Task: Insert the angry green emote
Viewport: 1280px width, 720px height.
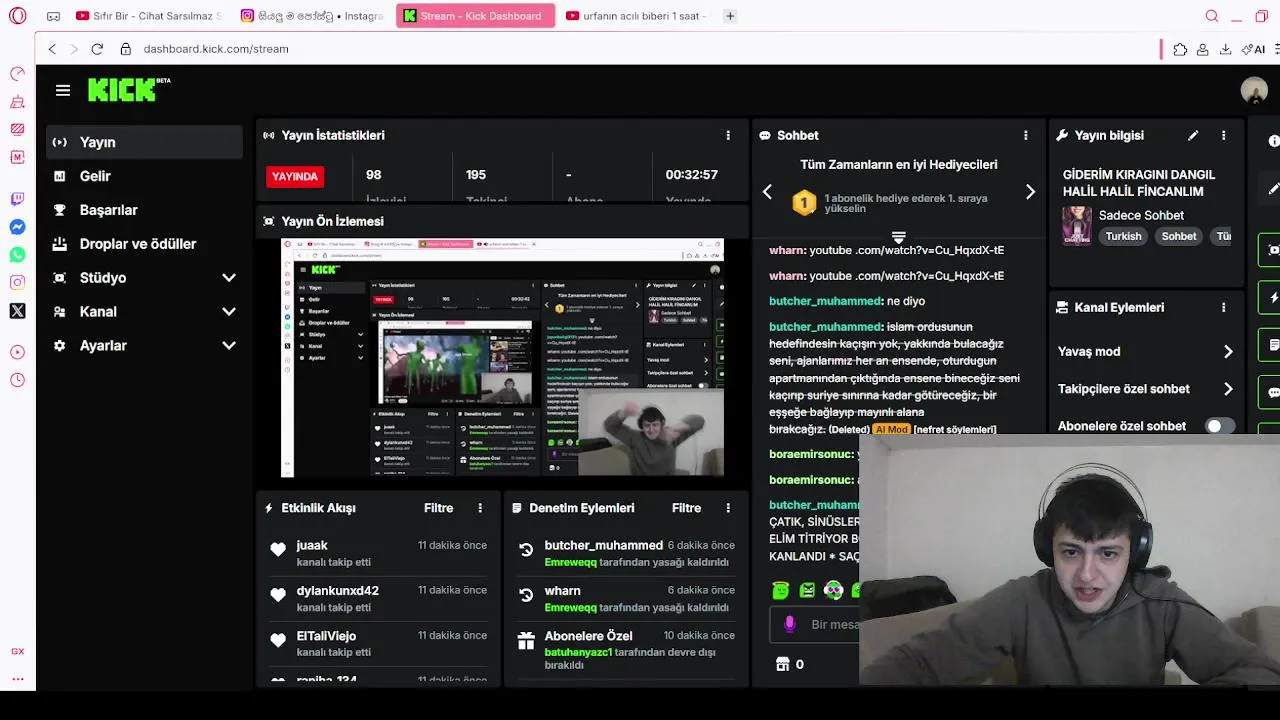Action: pos(807,590)
